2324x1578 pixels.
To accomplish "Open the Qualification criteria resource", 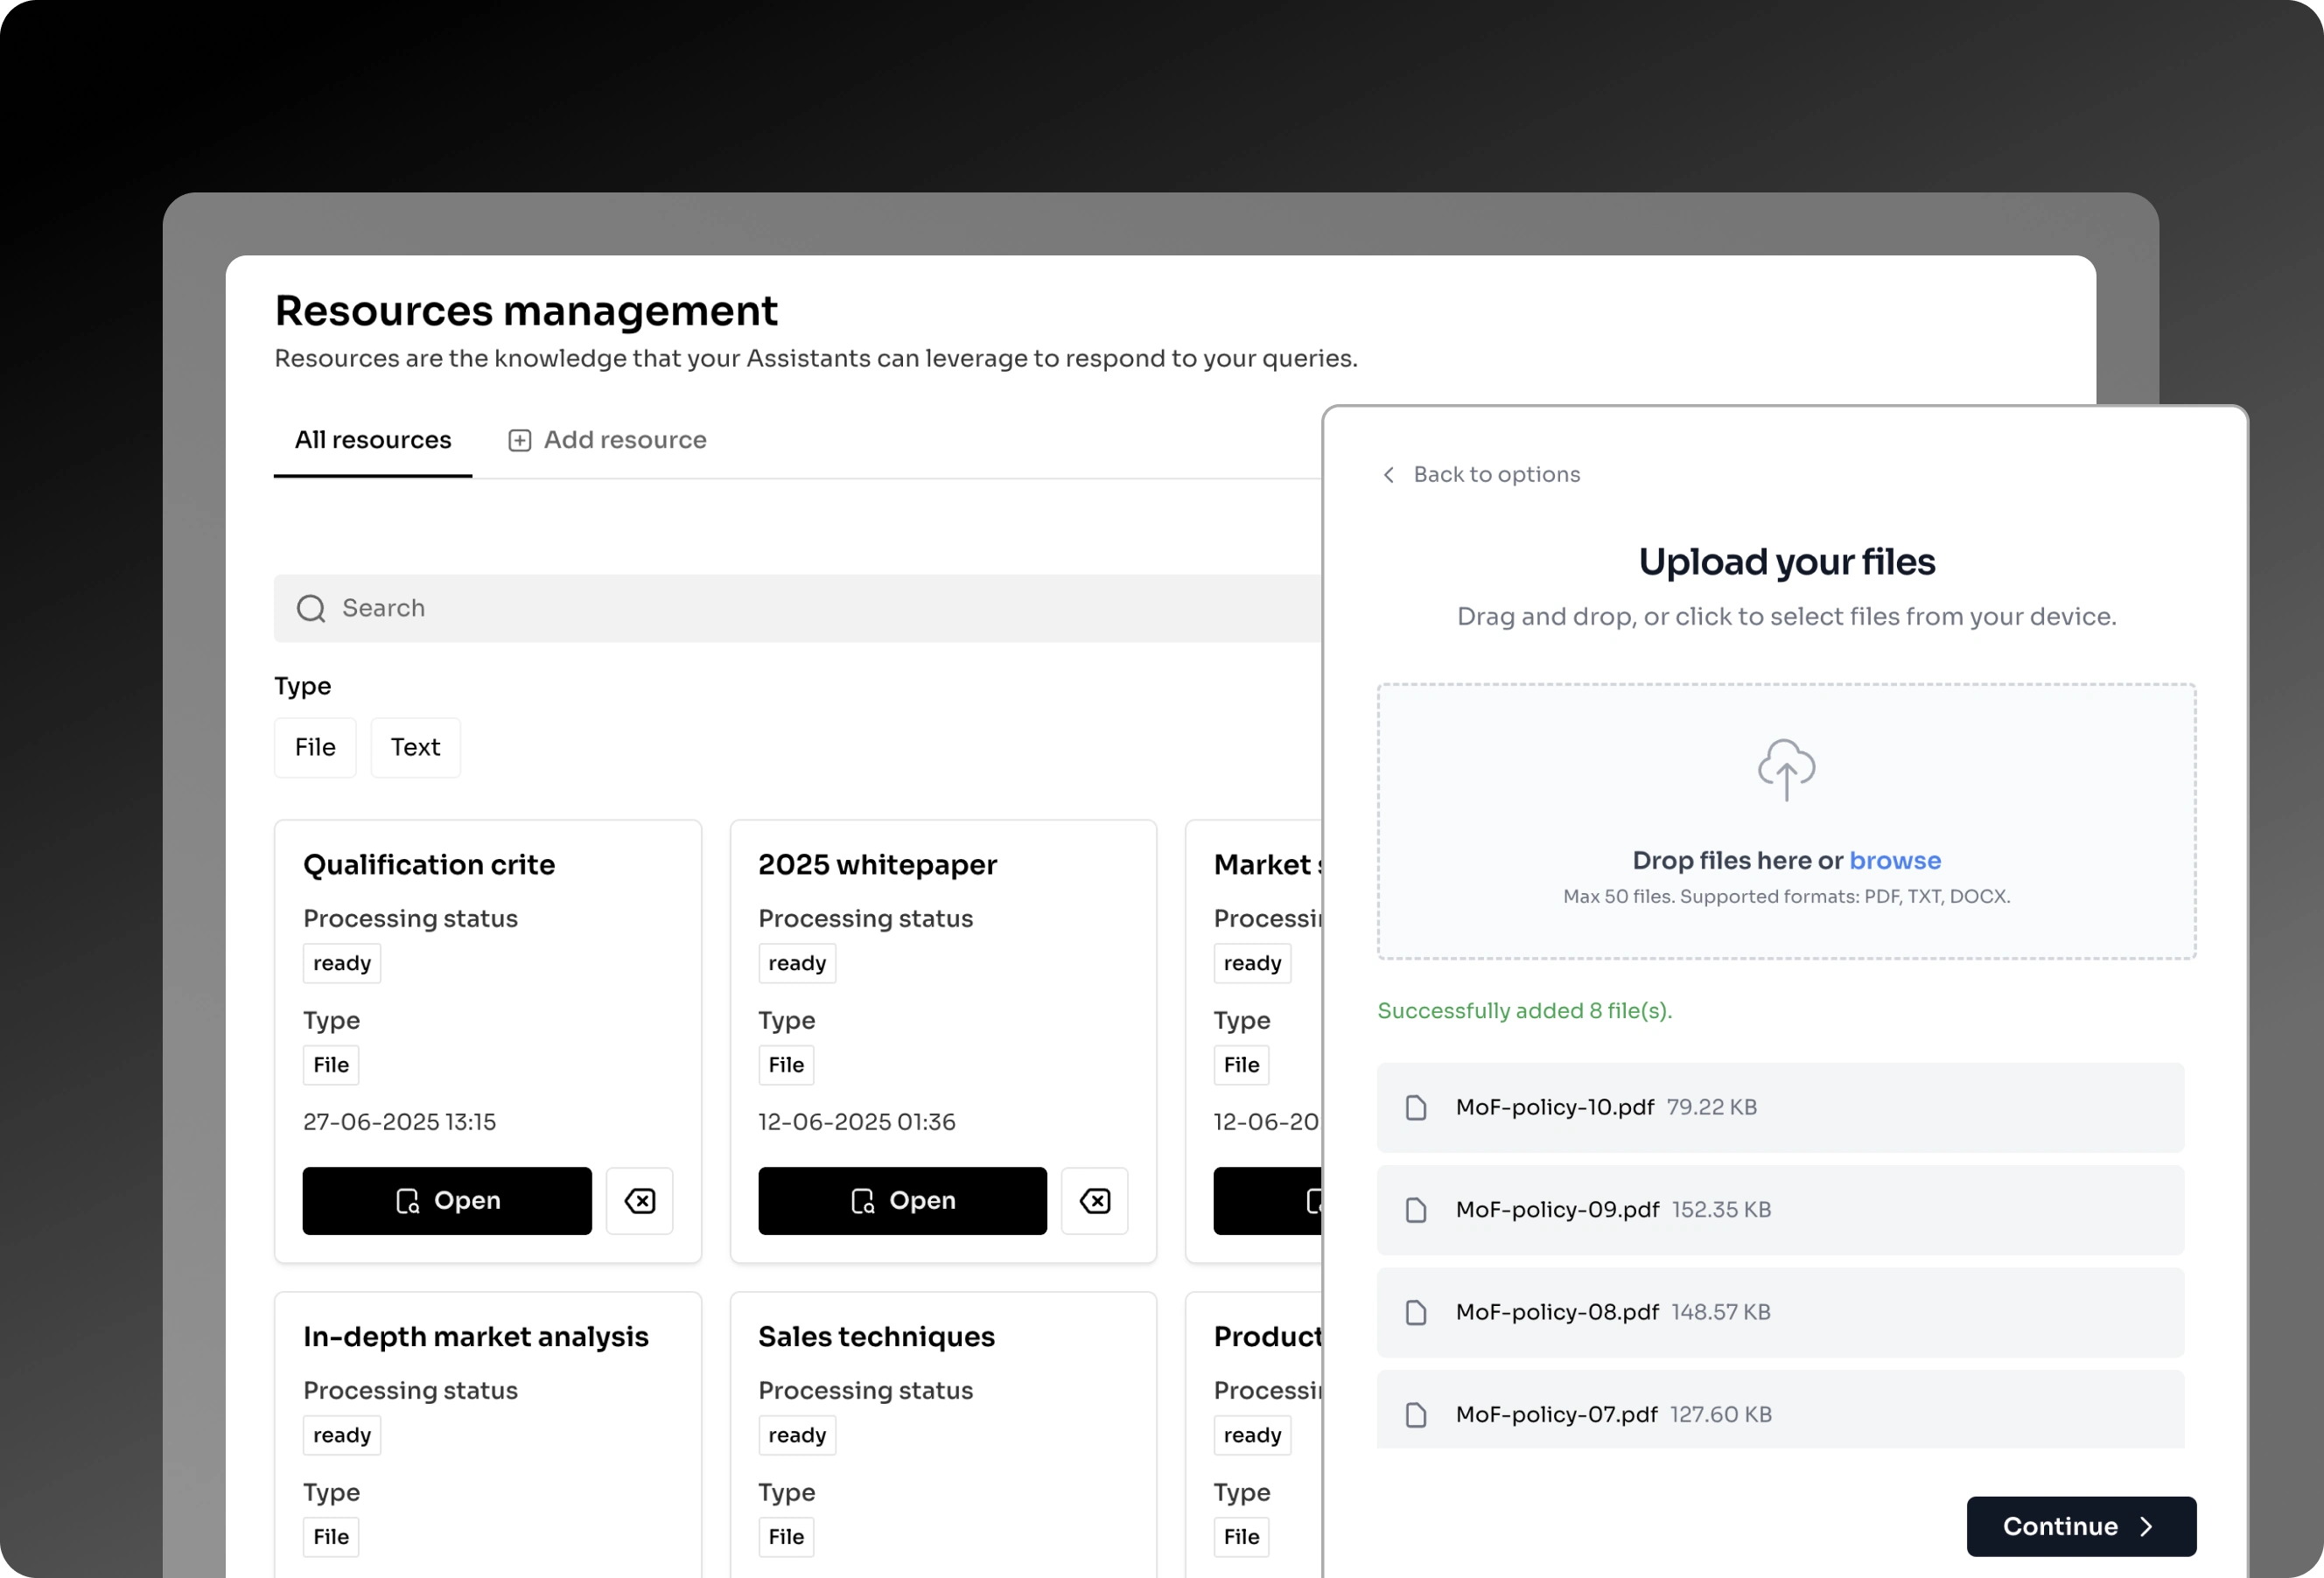I will click(x=447, y=1200).
